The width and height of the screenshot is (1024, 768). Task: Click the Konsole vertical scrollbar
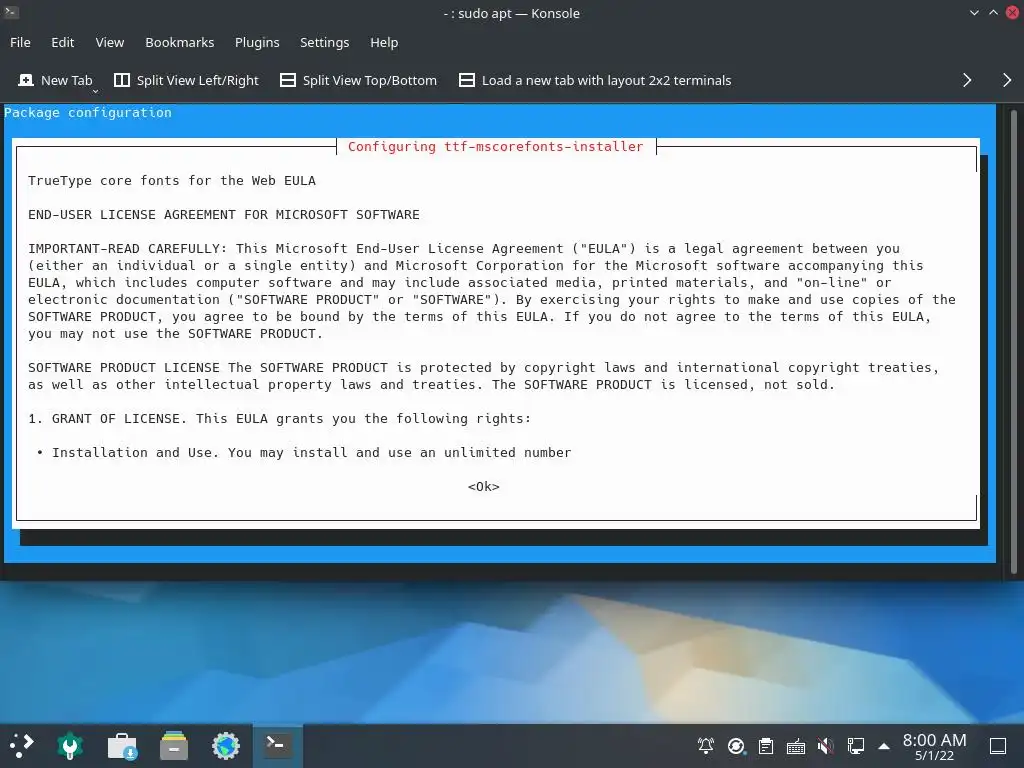1014,342
